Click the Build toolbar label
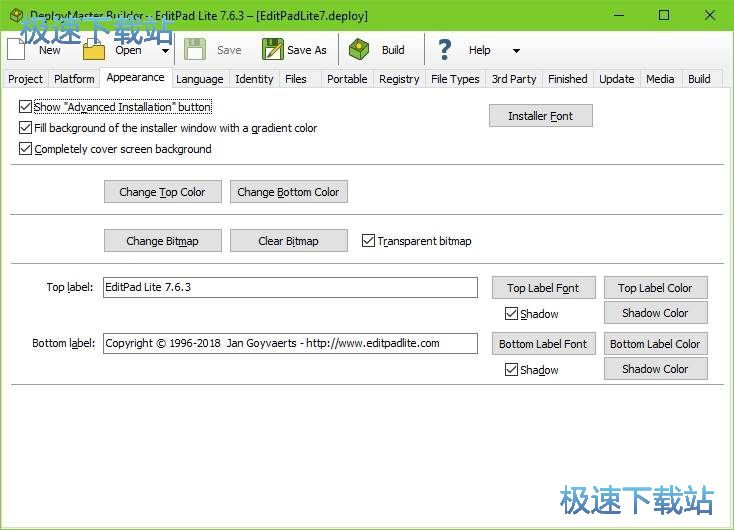 coord(393,50)
